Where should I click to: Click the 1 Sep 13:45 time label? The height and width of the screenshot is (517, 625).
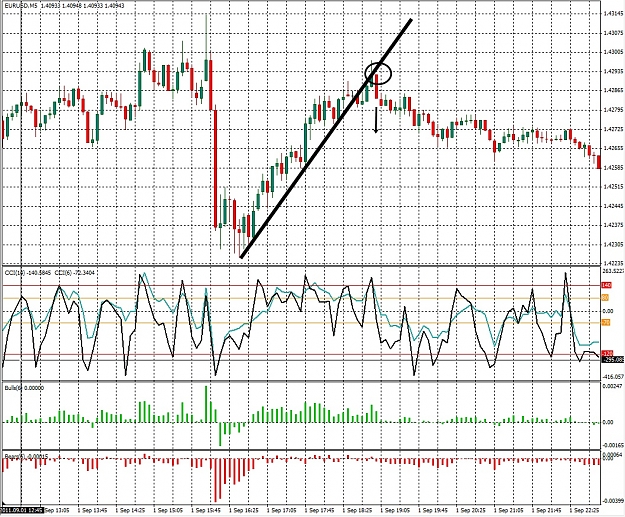click(92, 510)
